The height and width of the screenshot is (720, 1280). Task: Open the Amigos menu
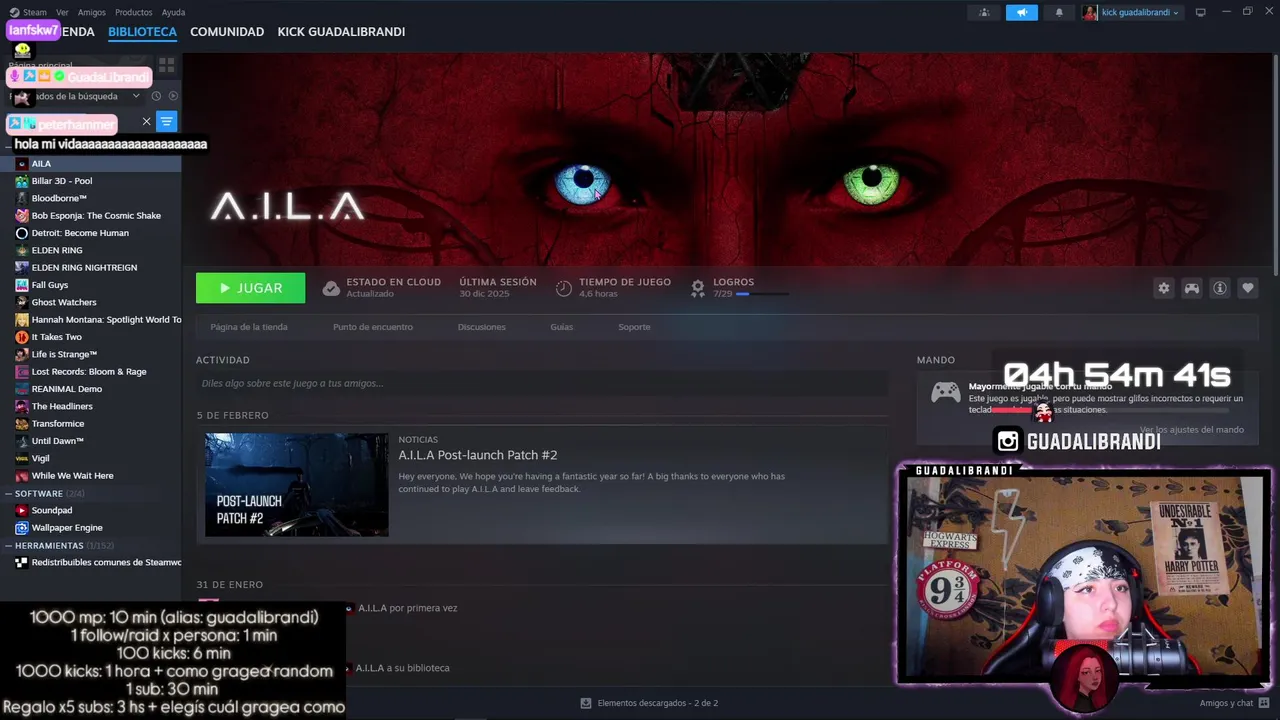(x=92, y=12)
